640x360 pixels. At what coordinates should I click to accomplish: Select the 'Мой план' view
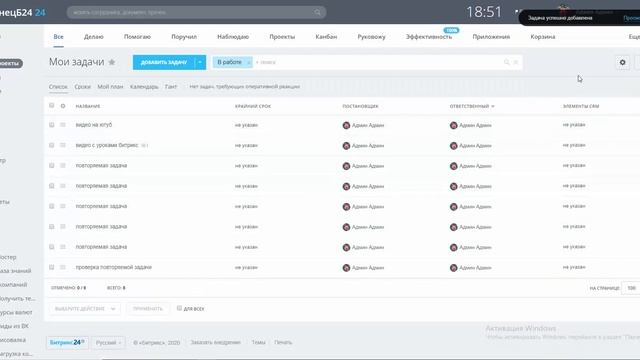110,87
